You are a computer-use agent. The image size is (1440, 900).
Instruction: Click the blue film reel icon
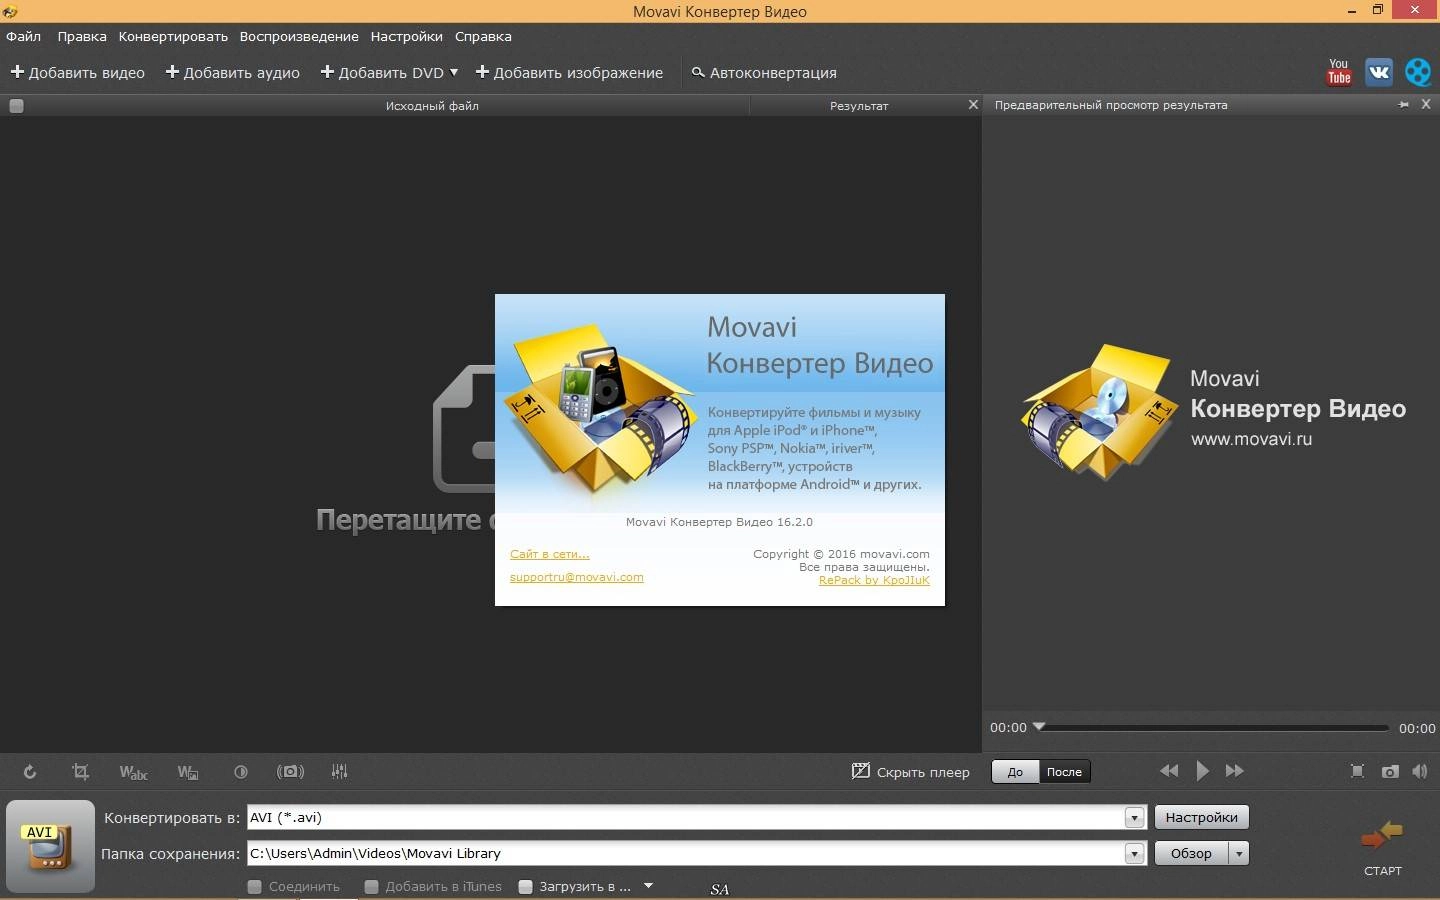point(1418,72)
